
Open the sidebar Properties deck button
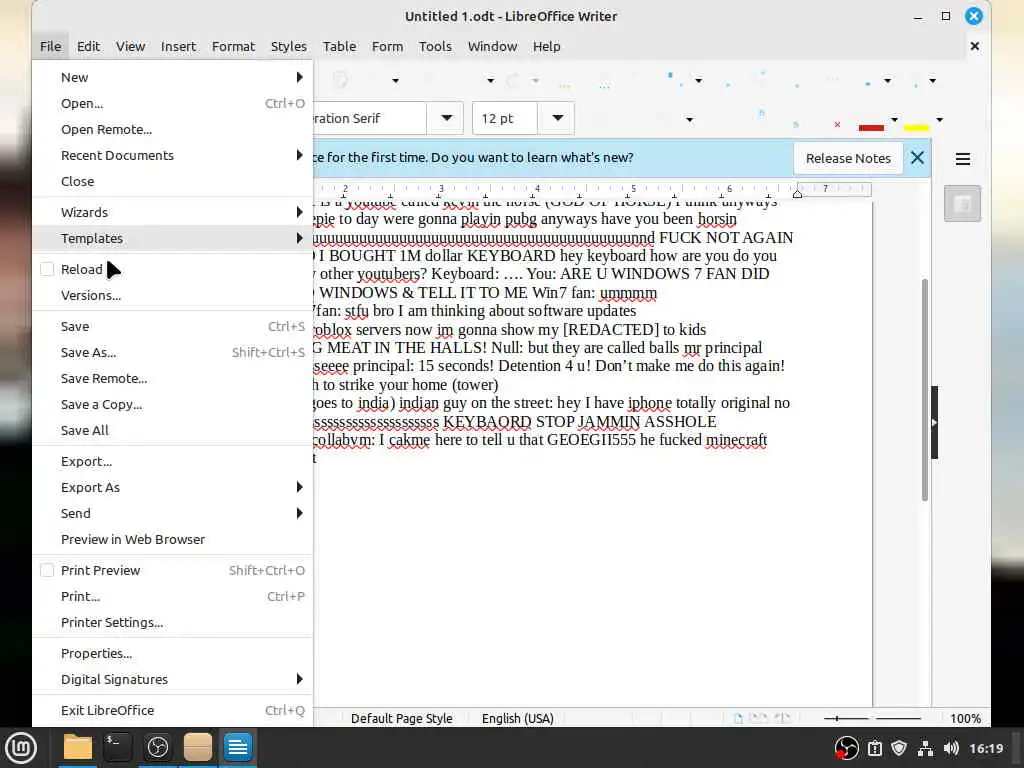click(x=963, y=204)
